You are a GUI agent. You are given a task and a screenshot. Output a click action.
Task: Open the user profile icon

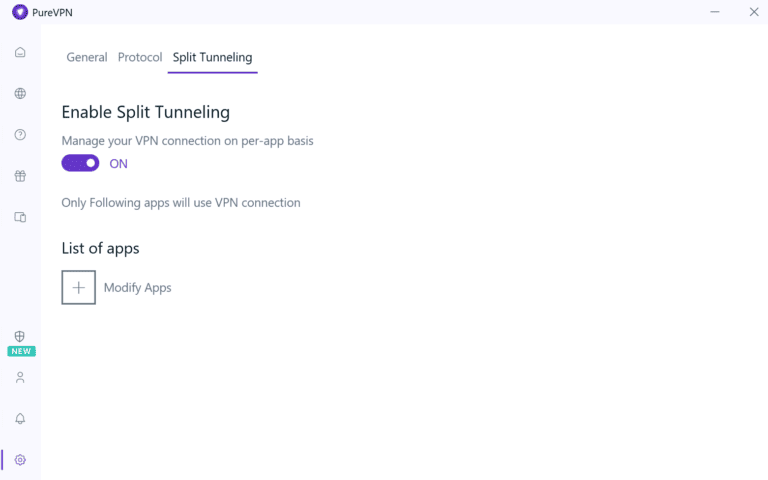pyautogui.click(x=20, y=378)
